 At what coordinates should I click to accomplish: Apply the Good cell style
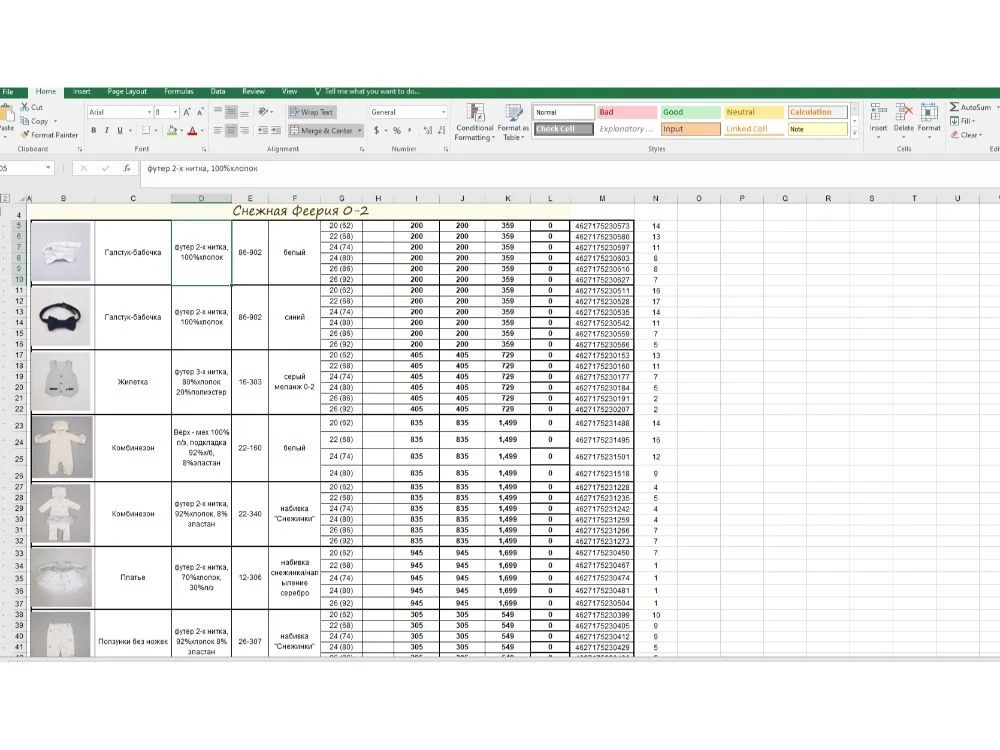click(690, 112)
